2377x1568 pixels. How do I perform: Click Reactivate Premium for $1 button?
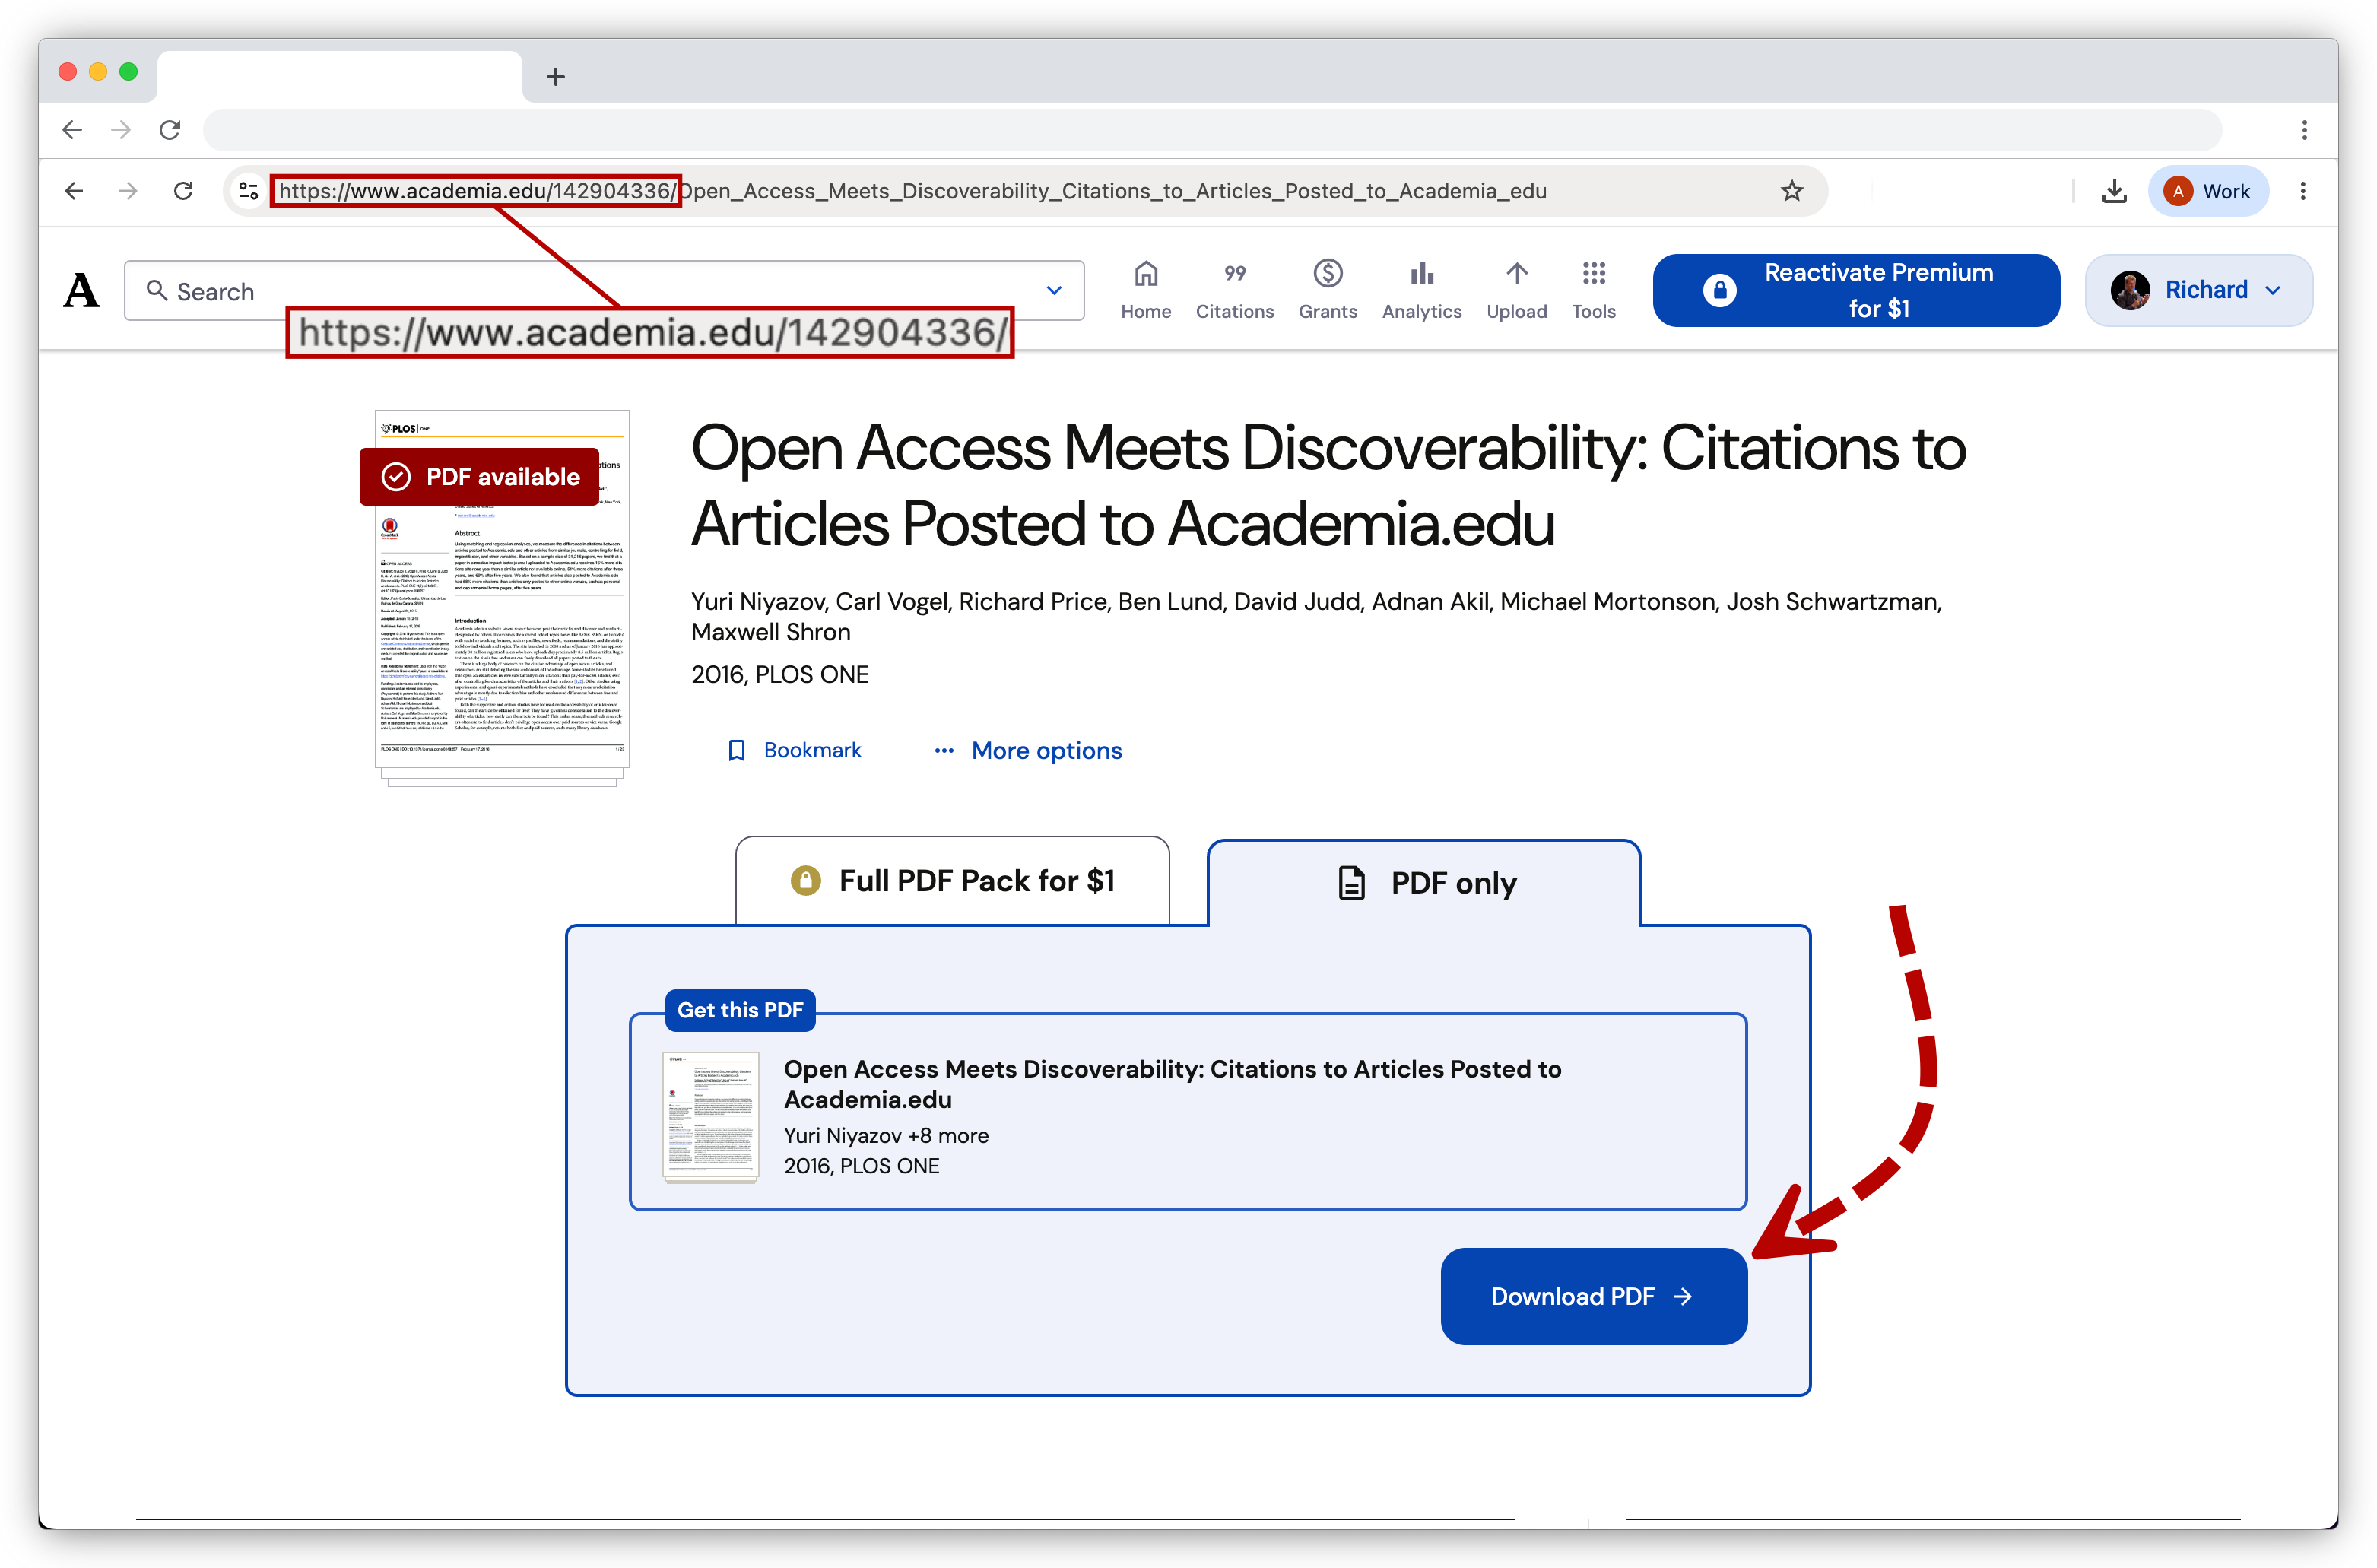coord(1855,290)
